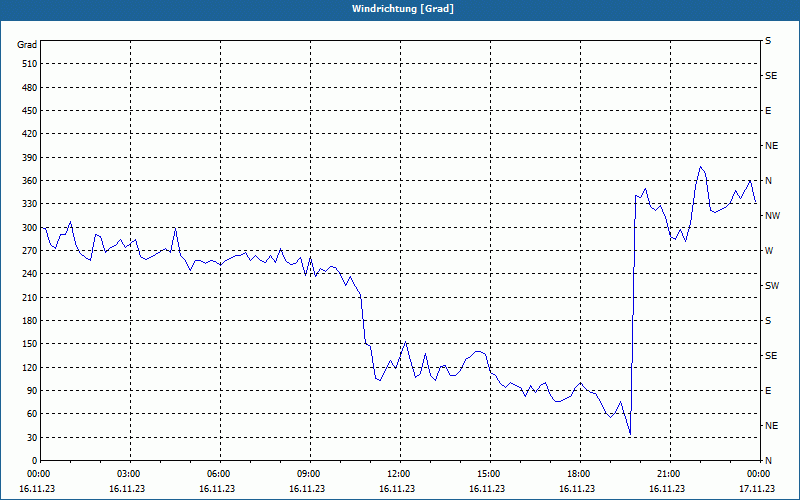This screenshot has width=800, height=500.
Task: Click the 210 degree axis label
Action: (30, 297)
